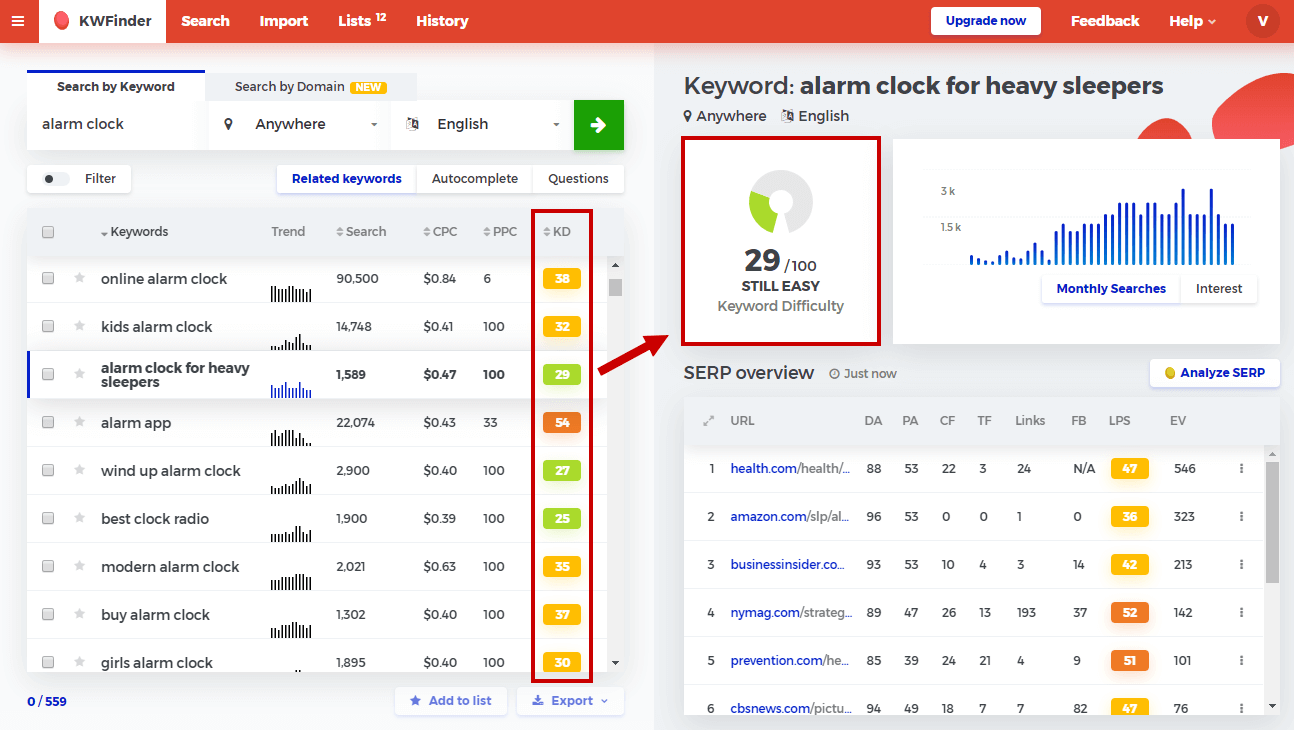The image size is (1294, 730).
Task: Open the Lists menu item
Action: pyautogui.click(x=362, y=20)
